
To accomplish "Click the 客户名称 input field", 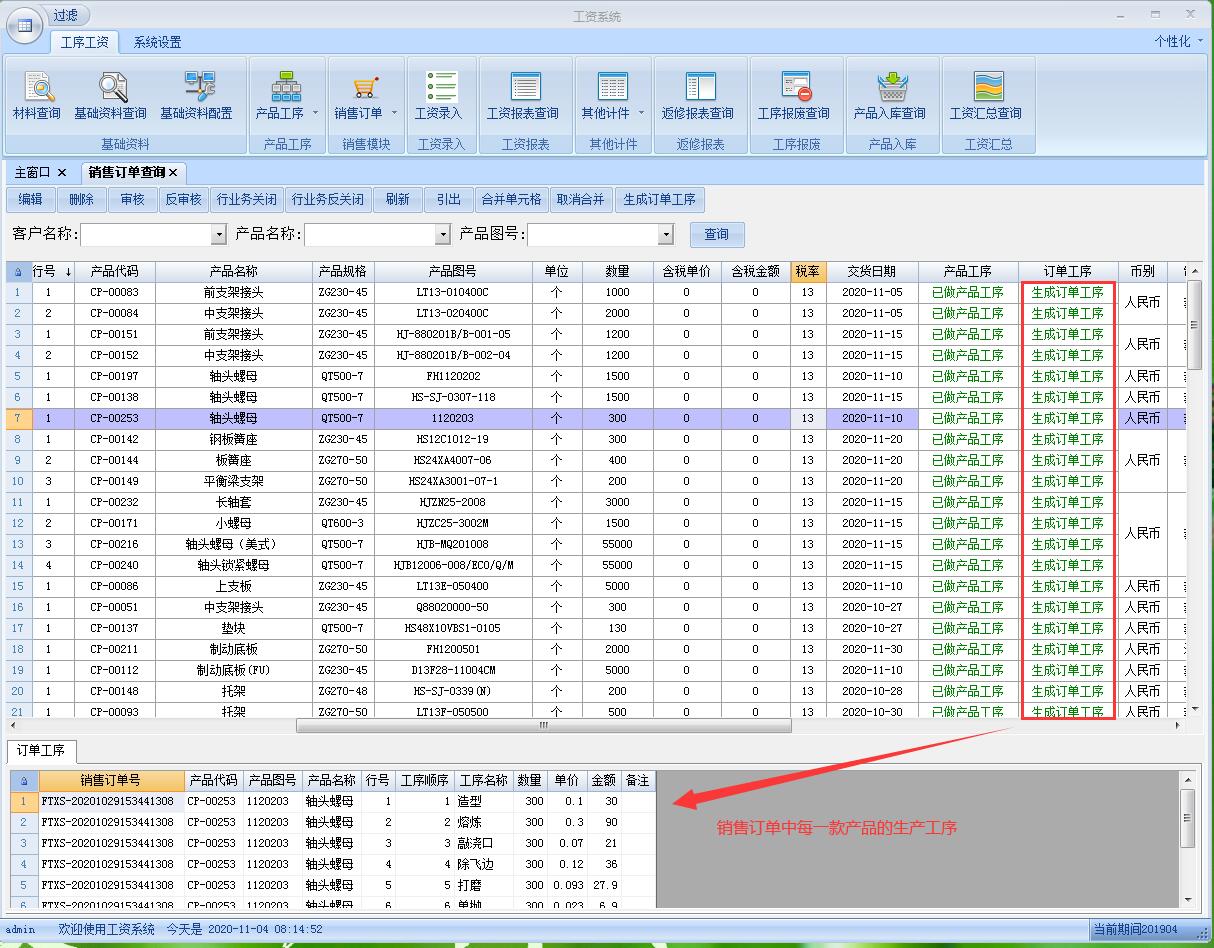I will click(146, 235).
